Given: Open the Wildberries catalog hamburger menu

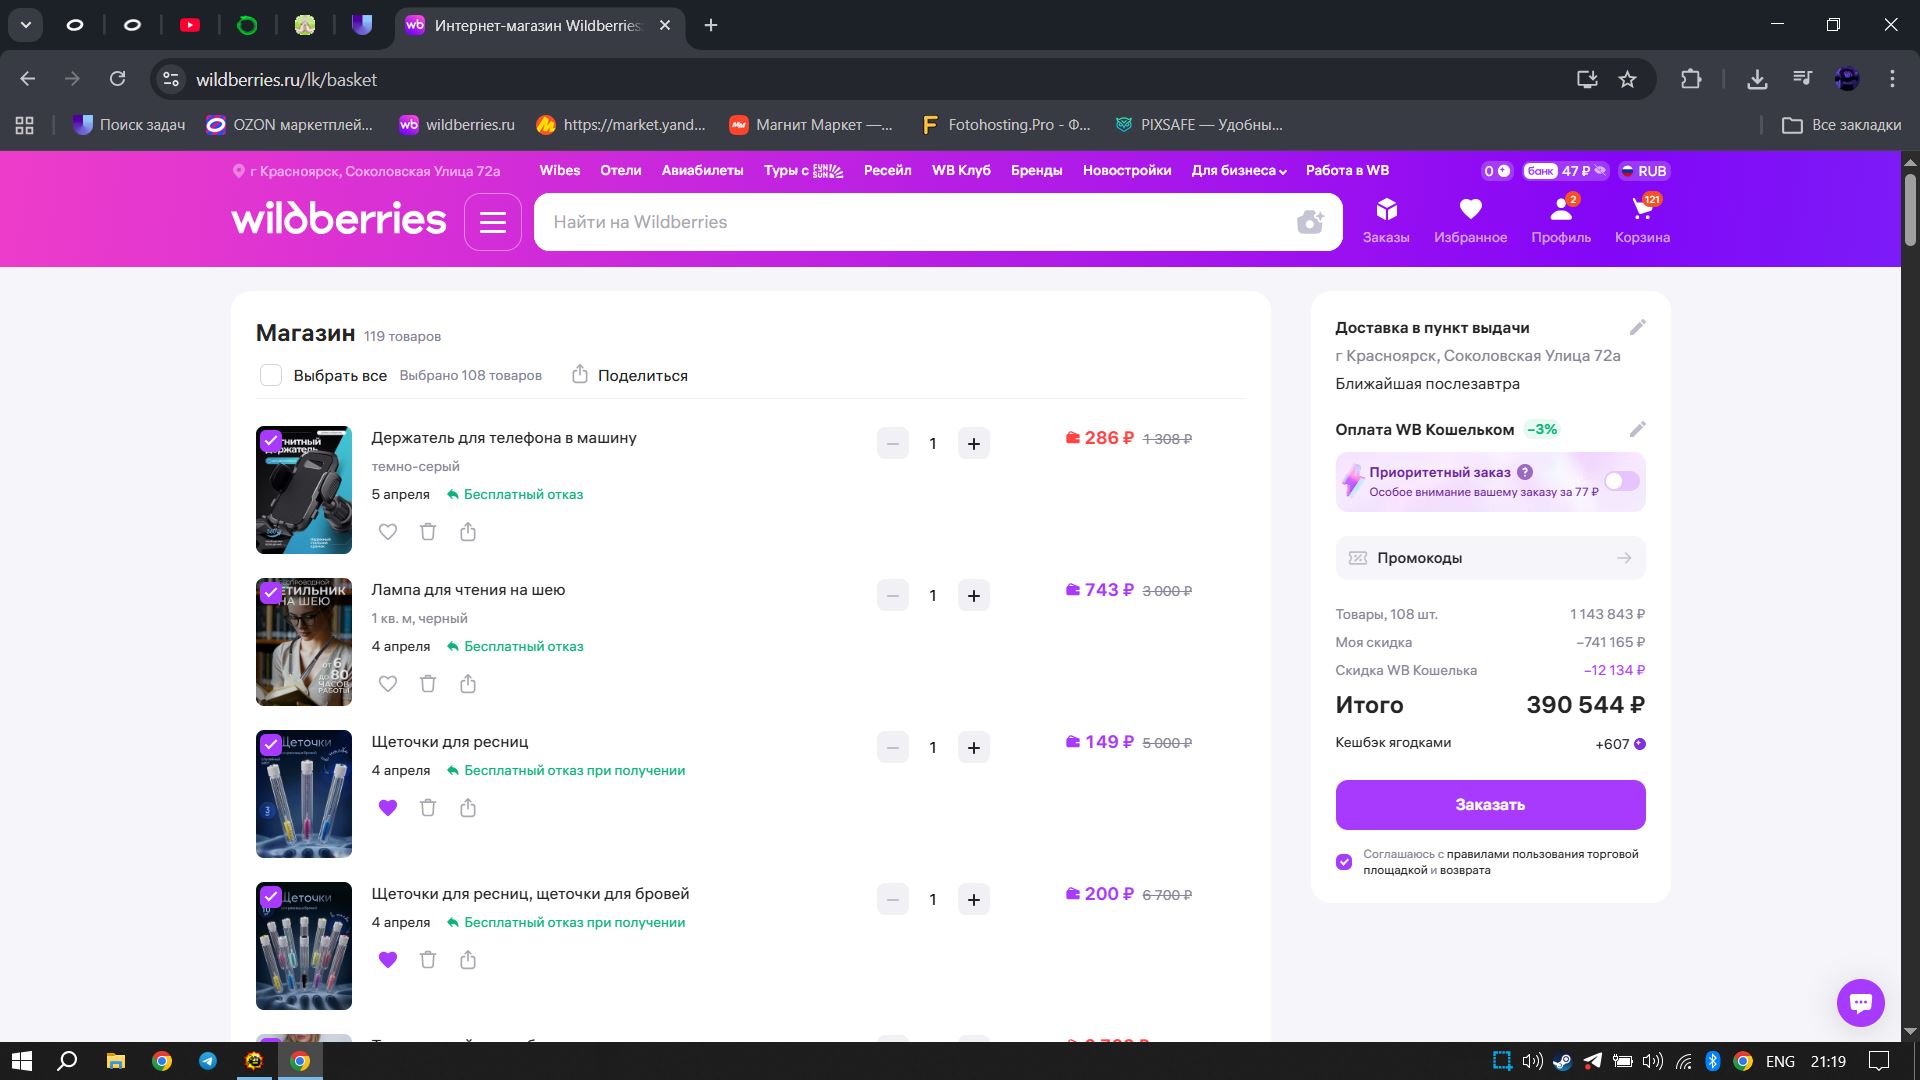Looking at the screenshot, I should (x=492, y=222).
